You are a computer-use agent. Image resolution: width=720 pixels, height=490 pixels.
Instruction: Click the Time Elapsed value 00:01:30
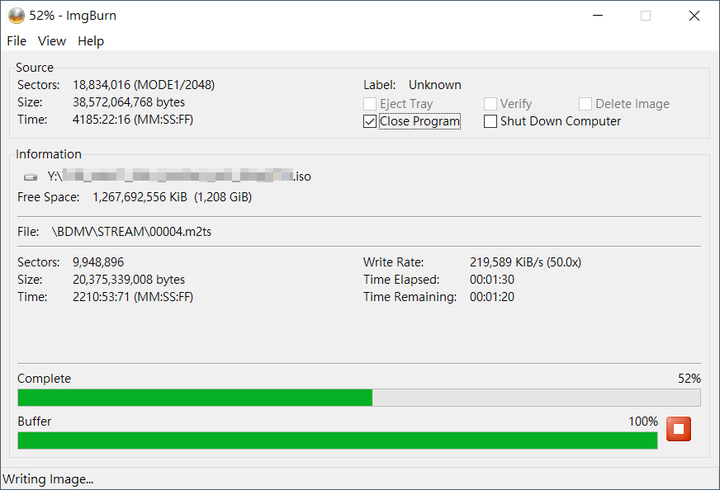click(x=492, y=279)
